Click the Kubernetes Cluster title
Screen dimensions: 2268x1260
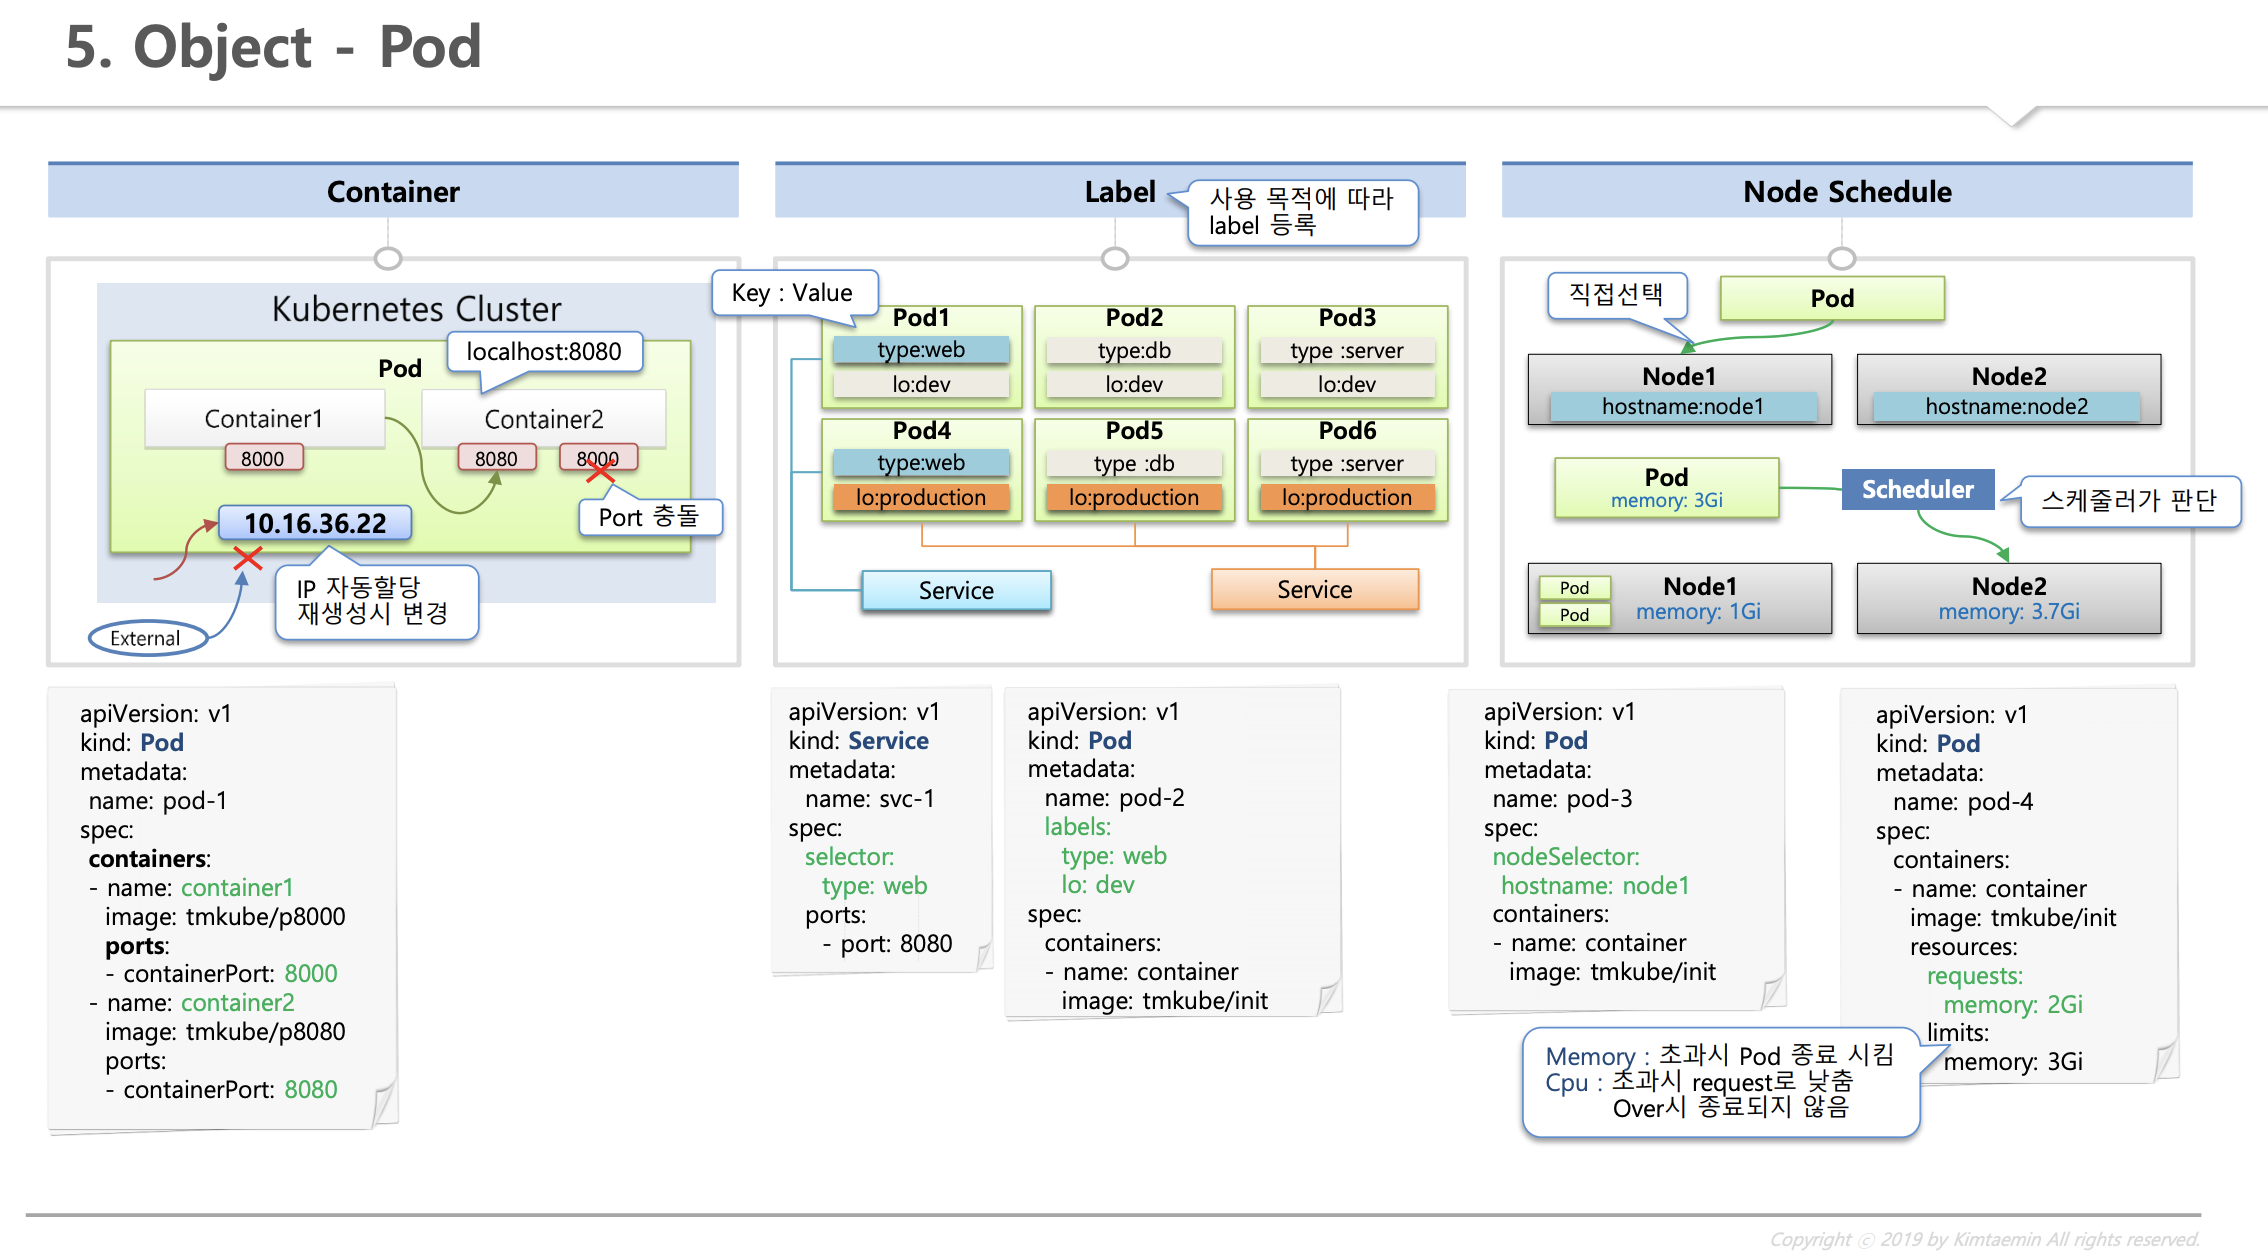[x=416, y=309]
